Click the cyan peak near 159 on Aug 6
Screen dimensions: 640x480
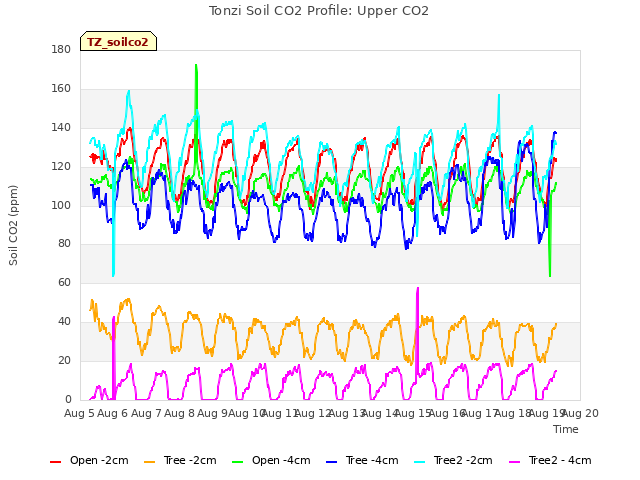tap(129, 91)
